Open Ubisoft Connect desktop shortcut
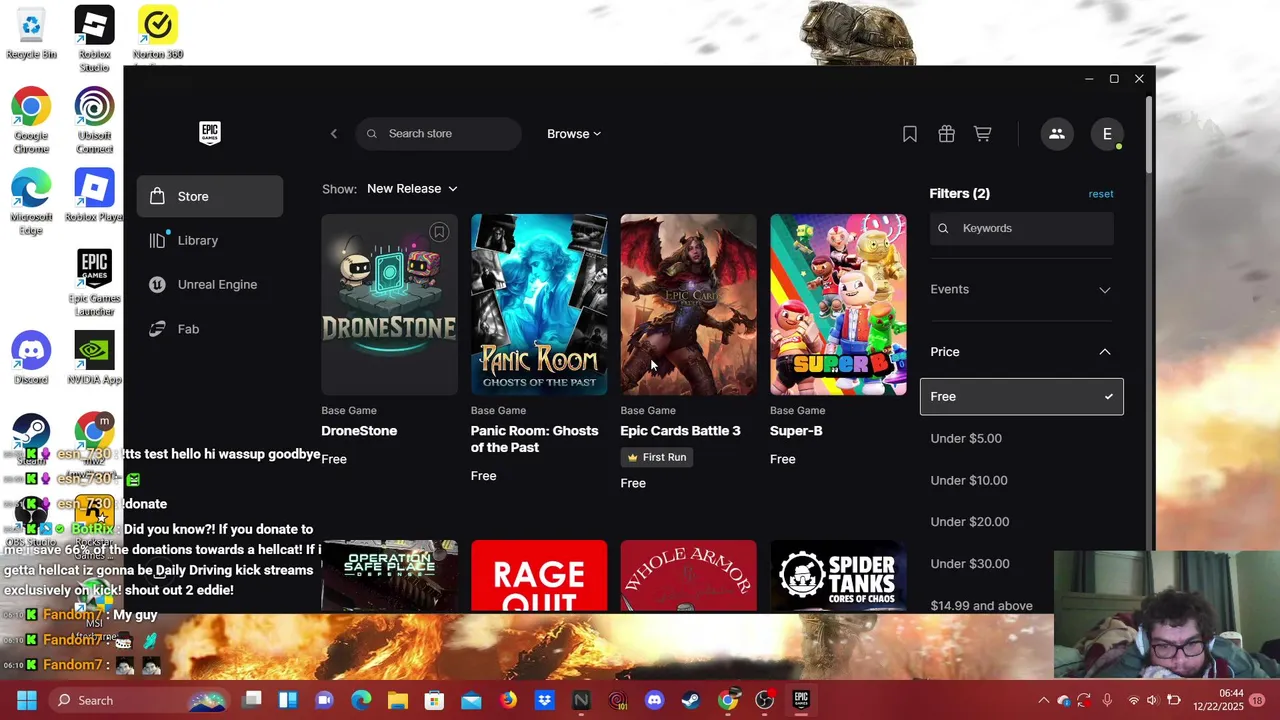This screenshot has width=1280, height=720. [x=94, y=120]
